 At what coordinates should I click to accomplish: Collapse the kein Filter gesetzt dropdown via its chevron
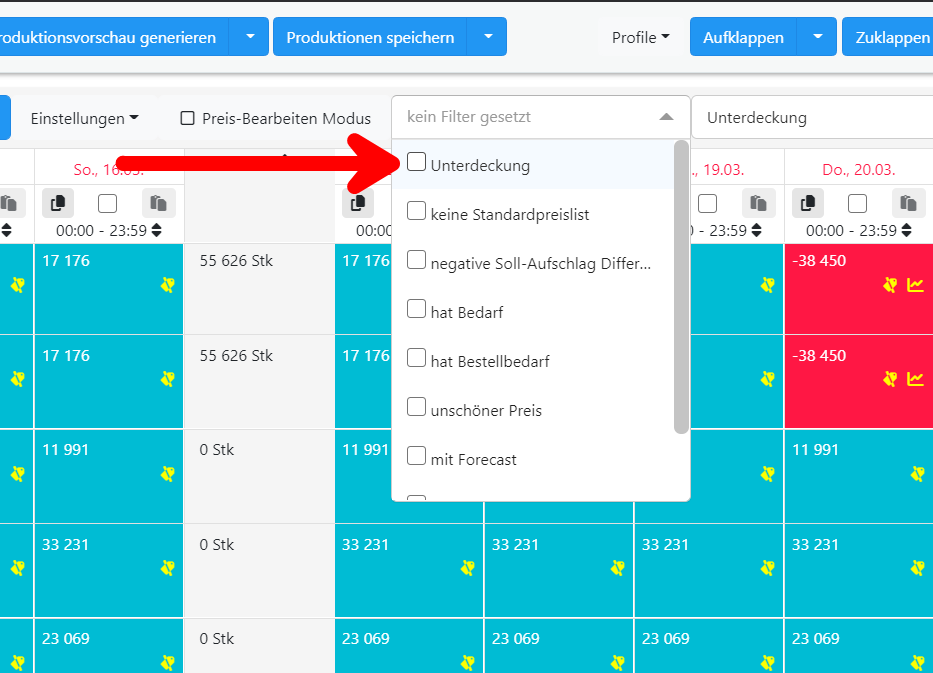[666, 117]
